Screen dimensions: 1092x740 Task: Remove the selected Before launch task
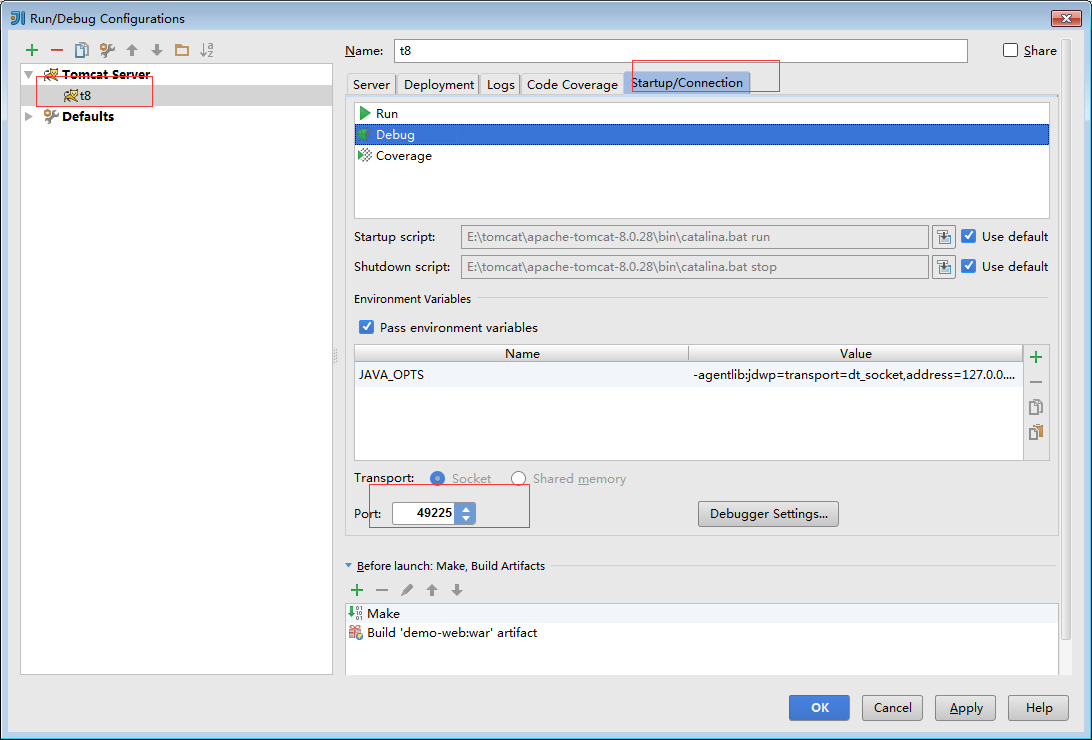[x=382, y=590]
